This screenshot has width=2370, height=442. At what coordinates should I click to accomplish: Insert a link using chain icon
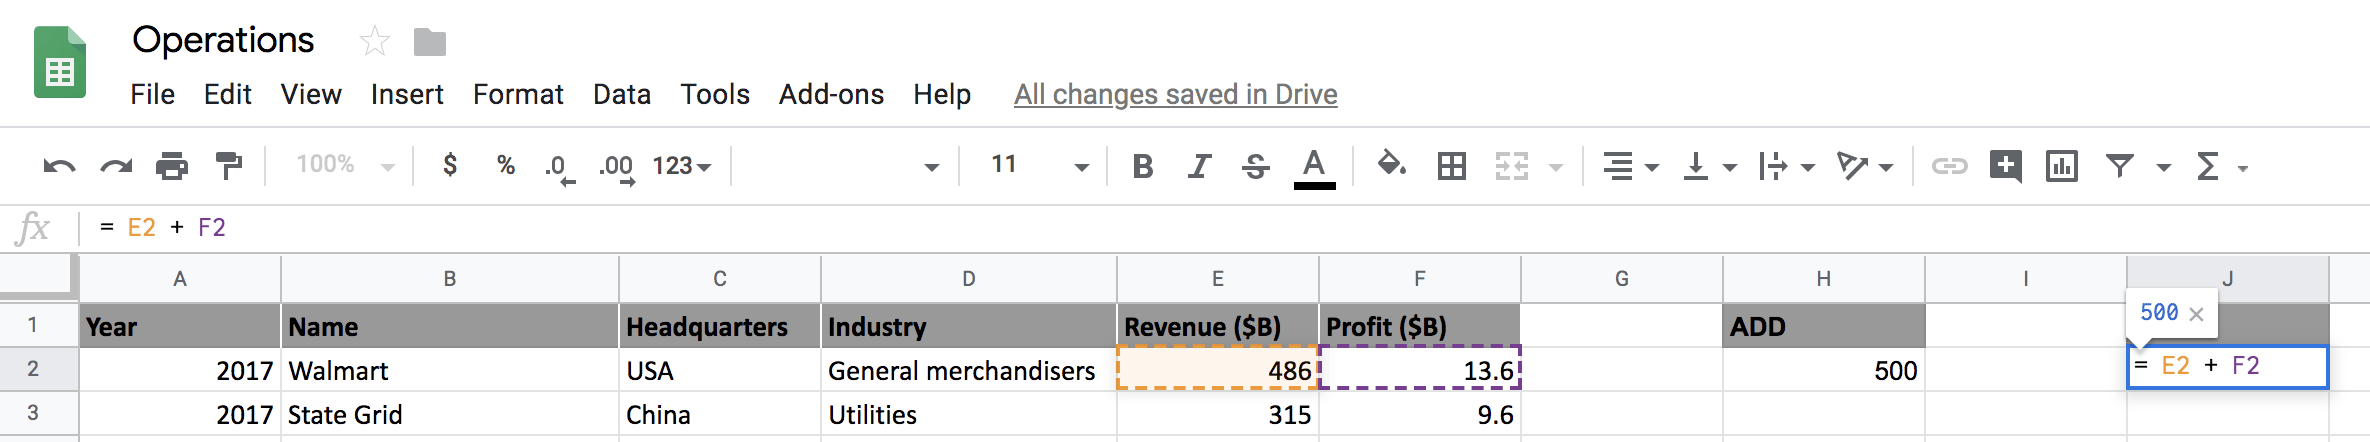1949,166
